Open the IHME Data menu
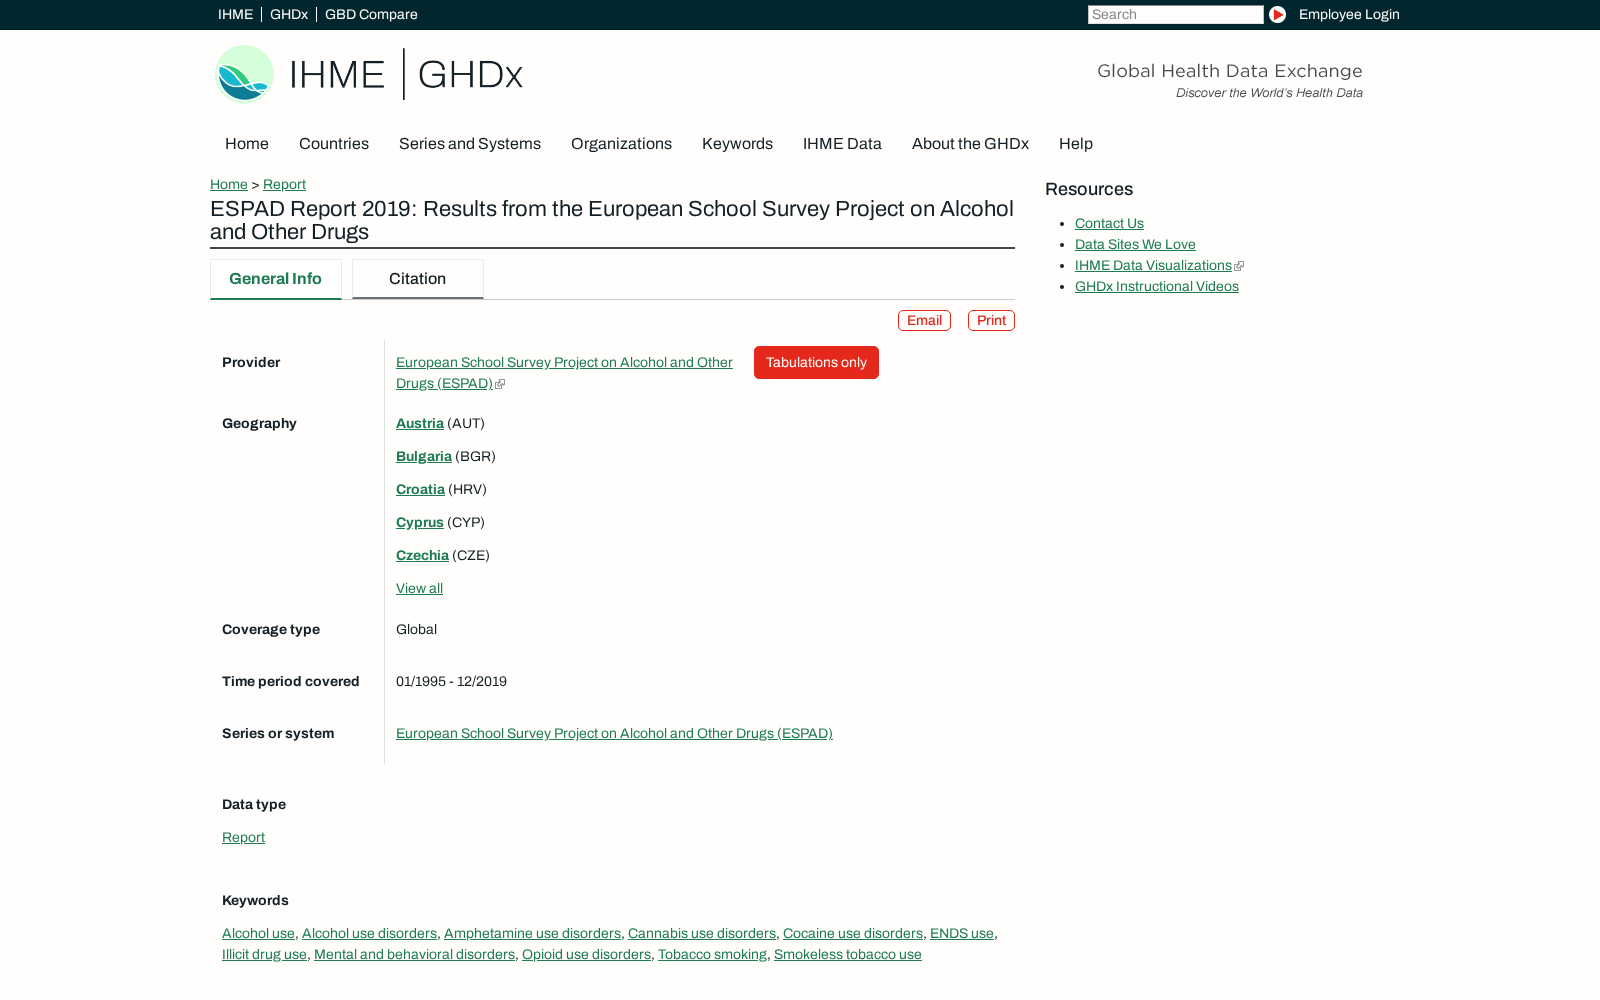This screenshot has height=1000, width=1600. [842, 144]
